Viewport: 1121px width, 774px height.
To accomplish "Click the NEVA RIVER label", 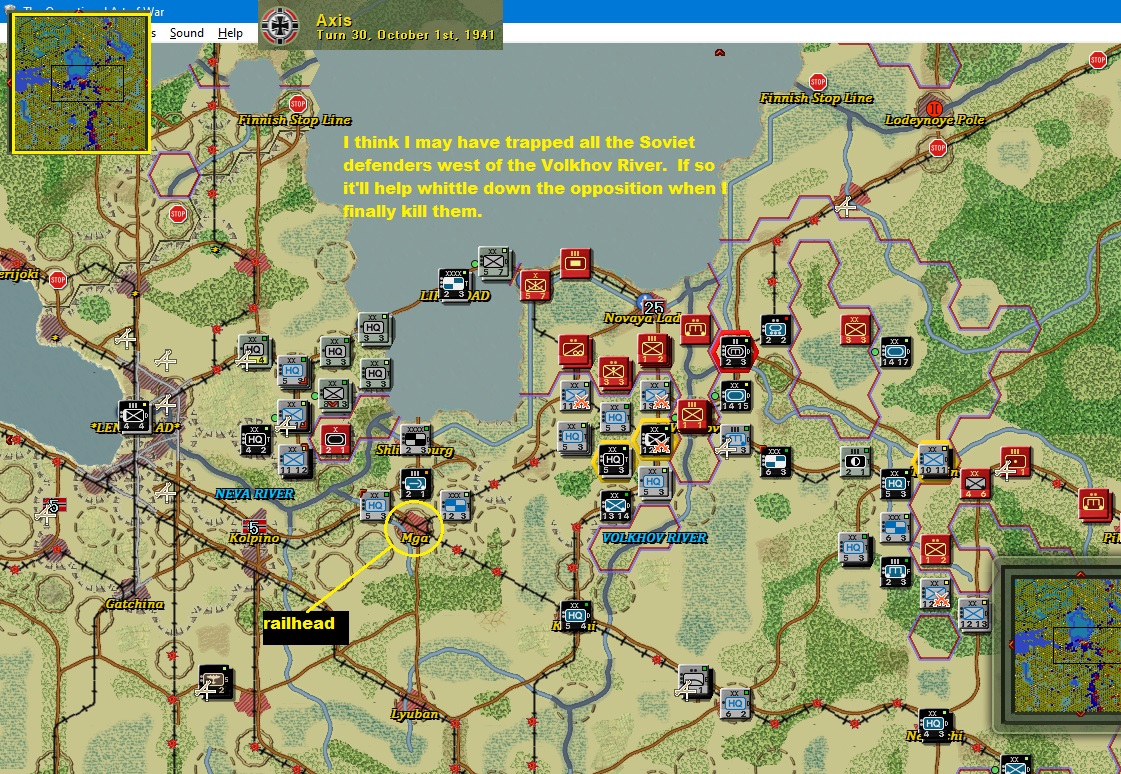I will tap(255, 494).
